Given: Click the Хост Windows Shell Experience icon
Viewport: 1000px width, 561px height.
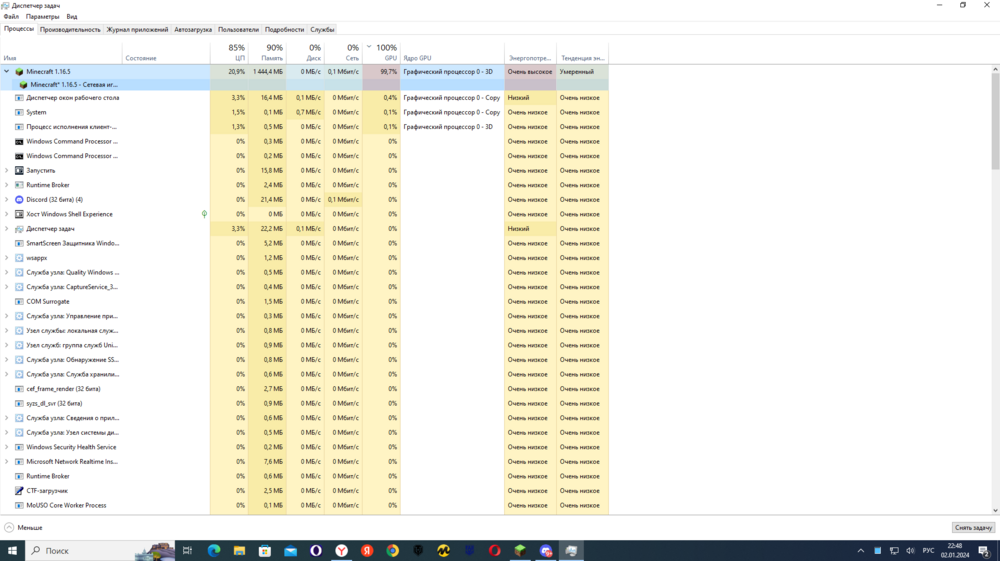Looking at the screenshot, I should click(19, 214).
